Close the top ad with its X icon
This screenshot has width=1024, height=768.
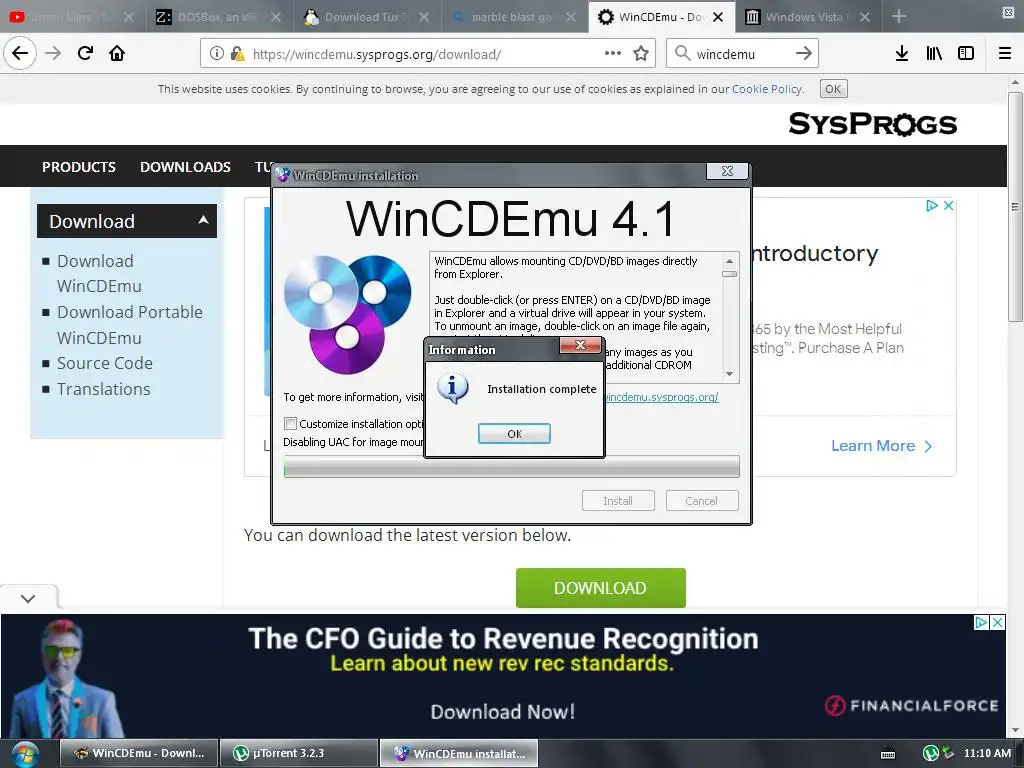click(x=949, y=206)
